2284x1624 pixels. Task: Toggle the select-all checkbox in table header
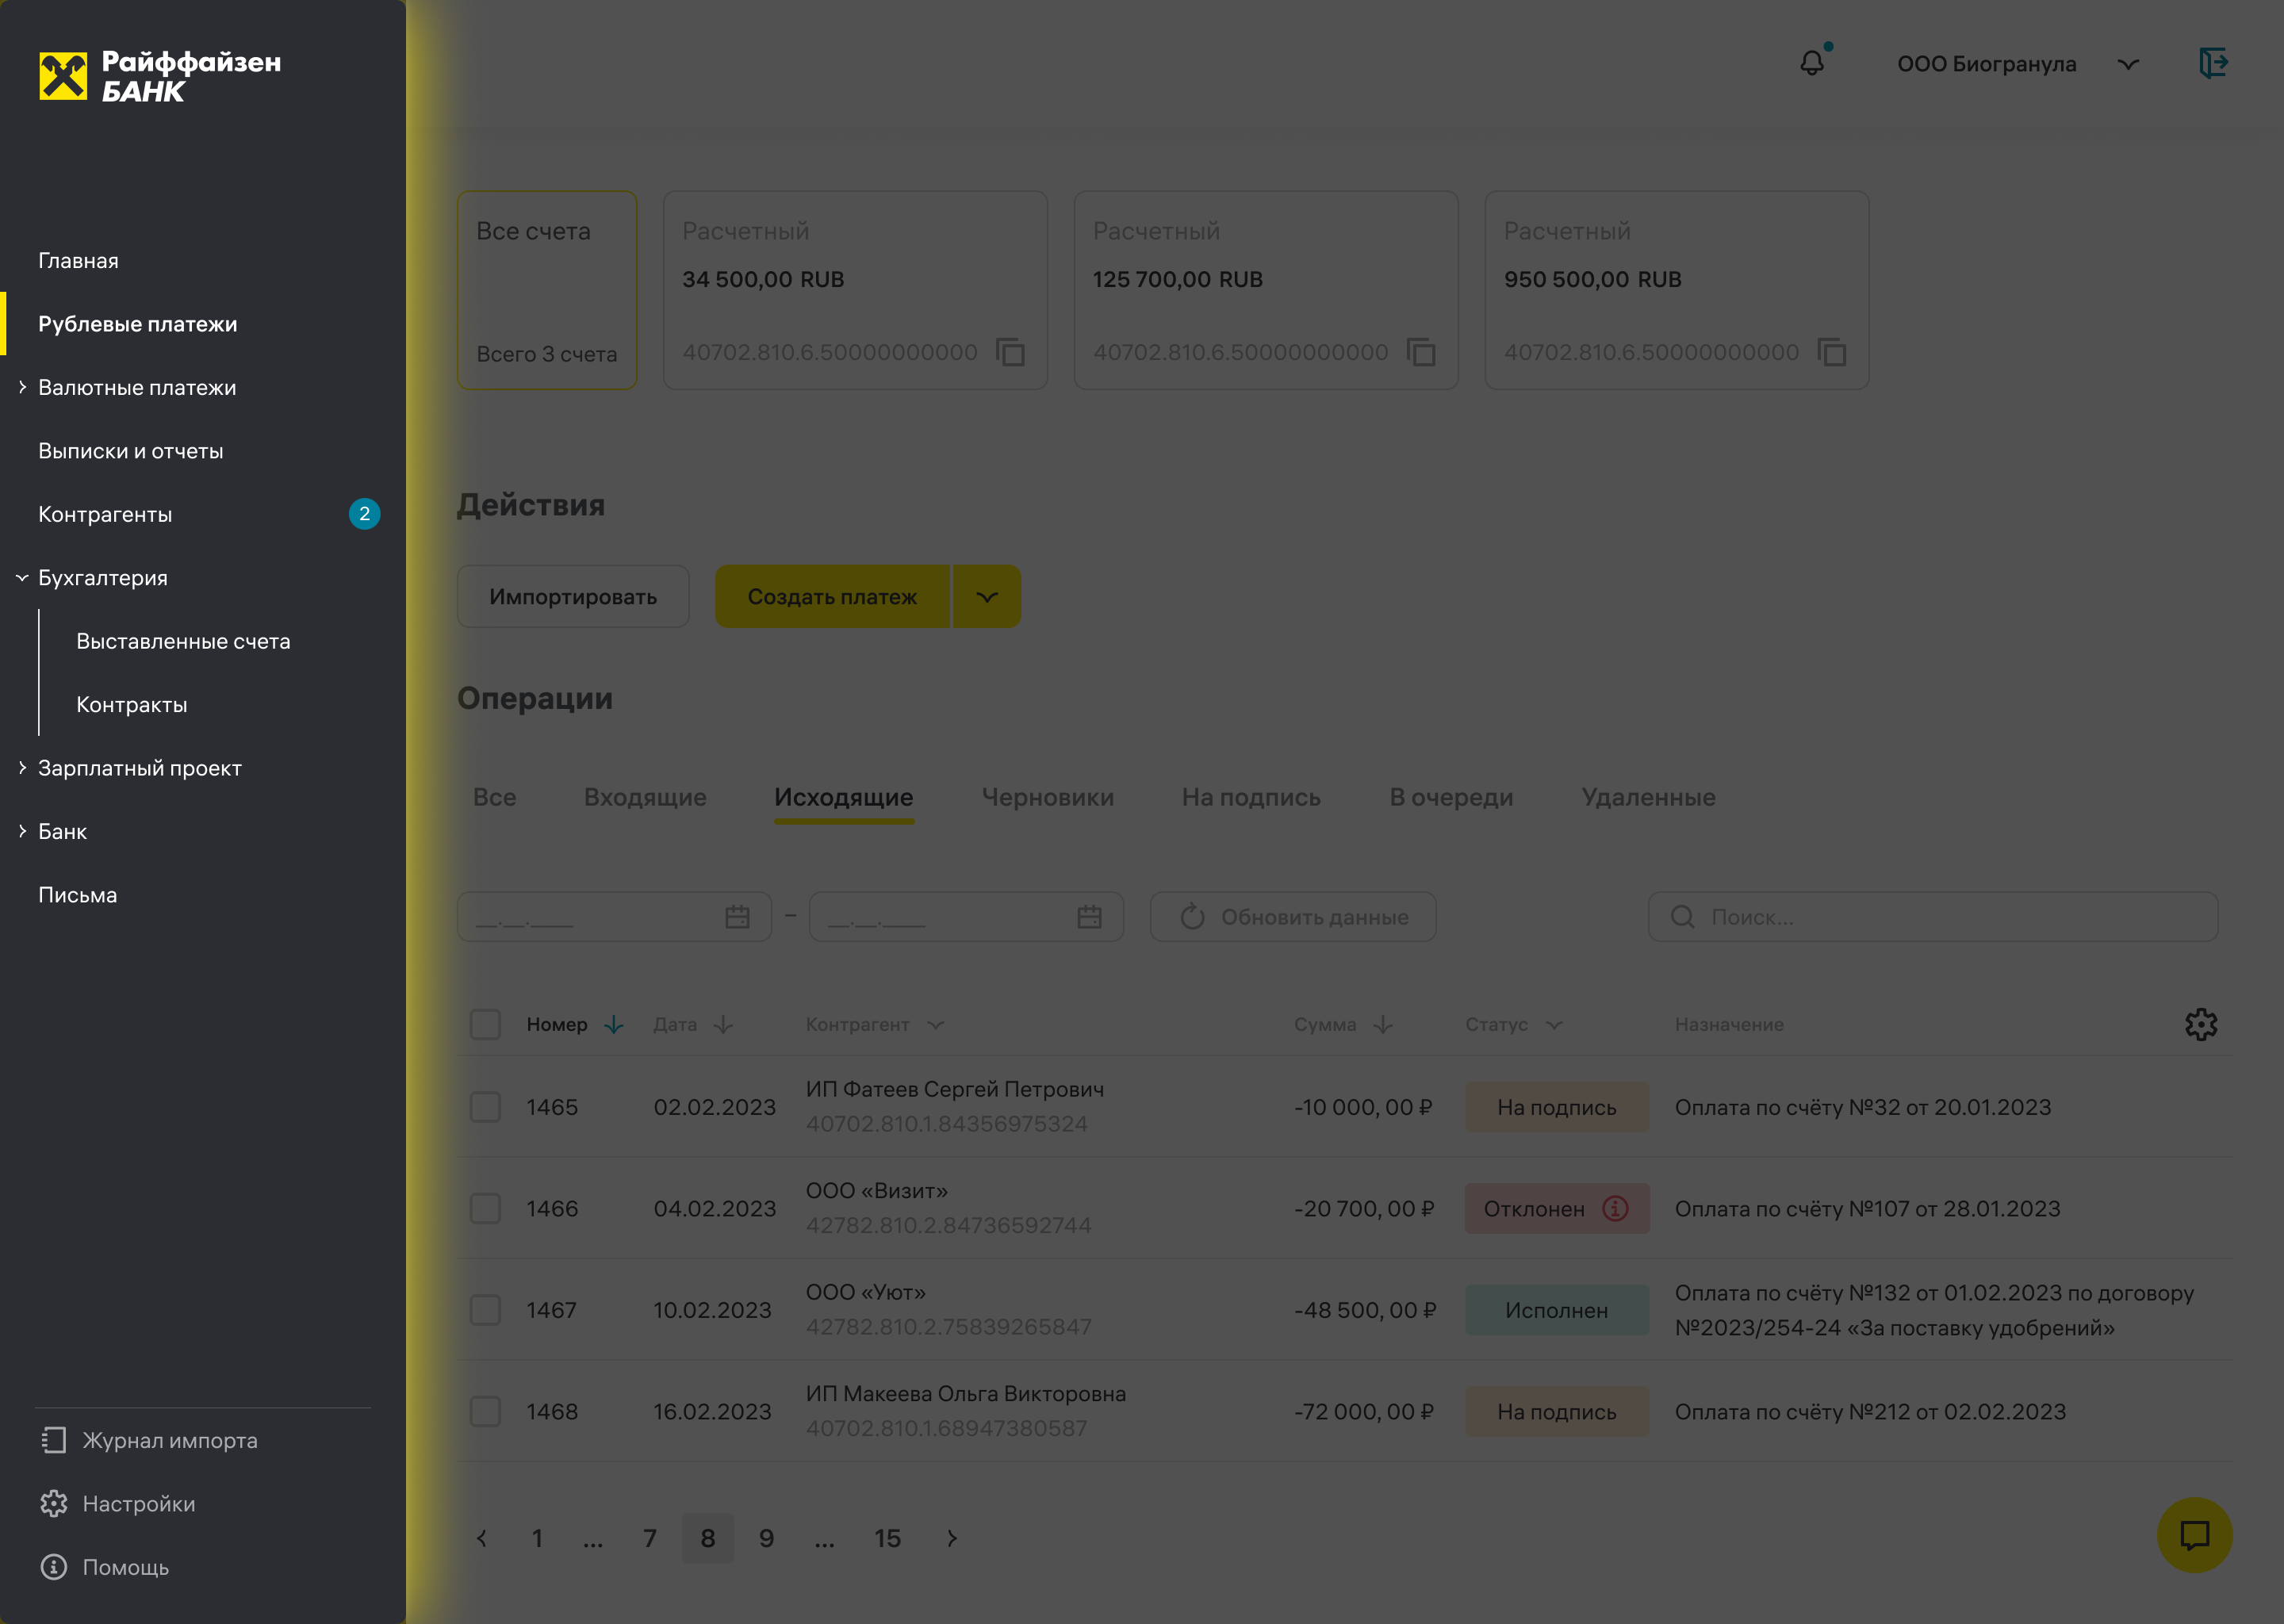pos(485,1024)
